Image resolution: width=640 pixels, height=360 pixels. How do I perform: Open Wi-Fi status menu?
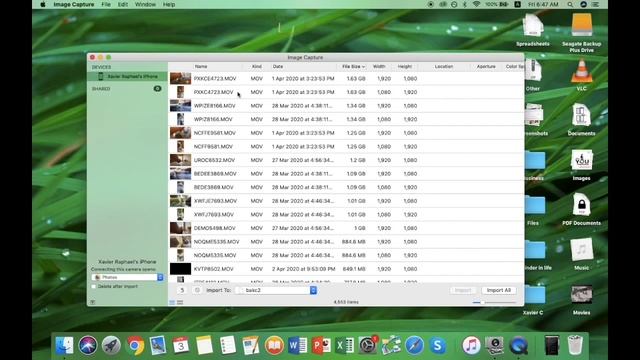pos(476,4)
